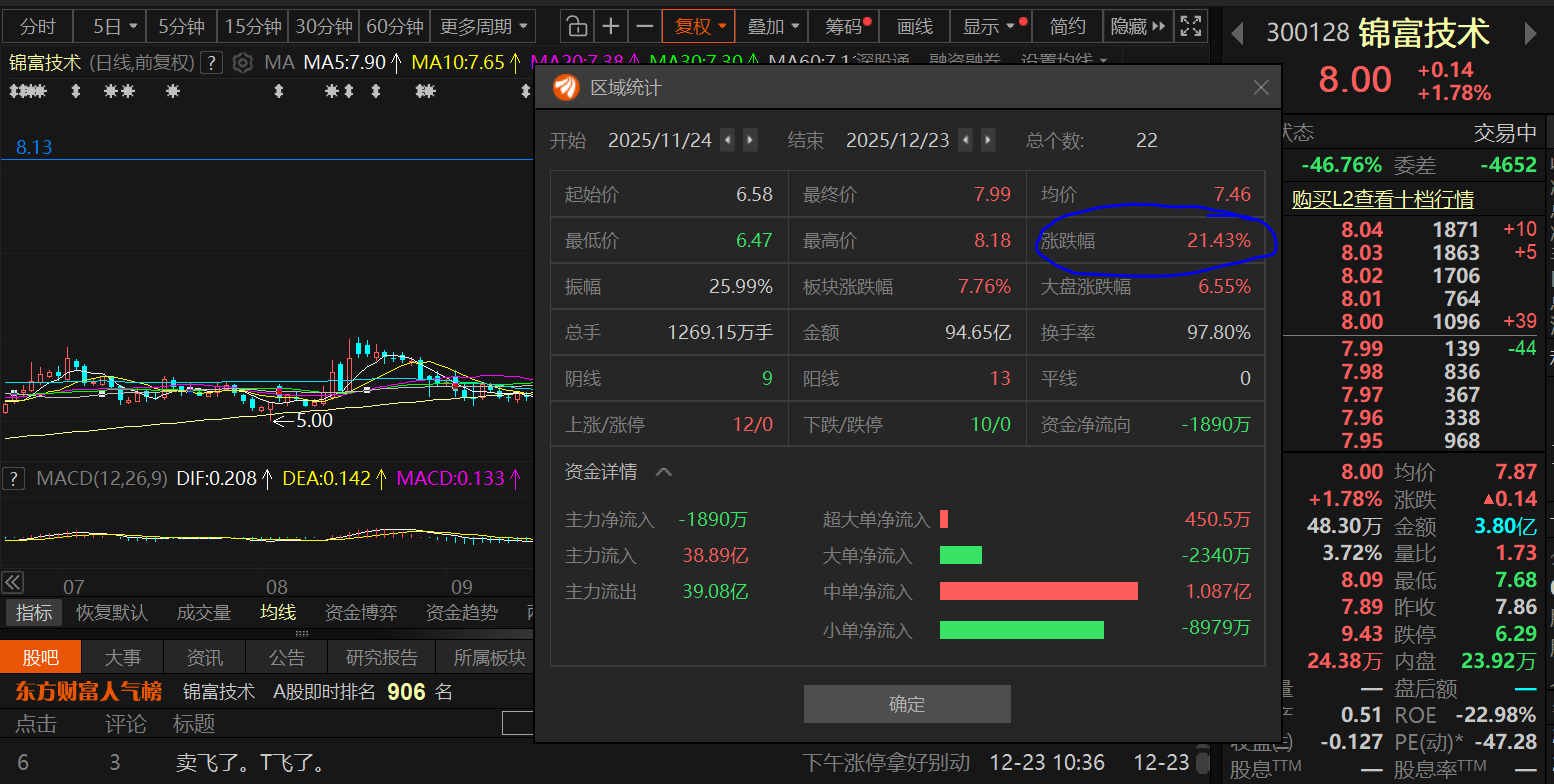Click the double-left arrow under the chart

tap(12, 582)
